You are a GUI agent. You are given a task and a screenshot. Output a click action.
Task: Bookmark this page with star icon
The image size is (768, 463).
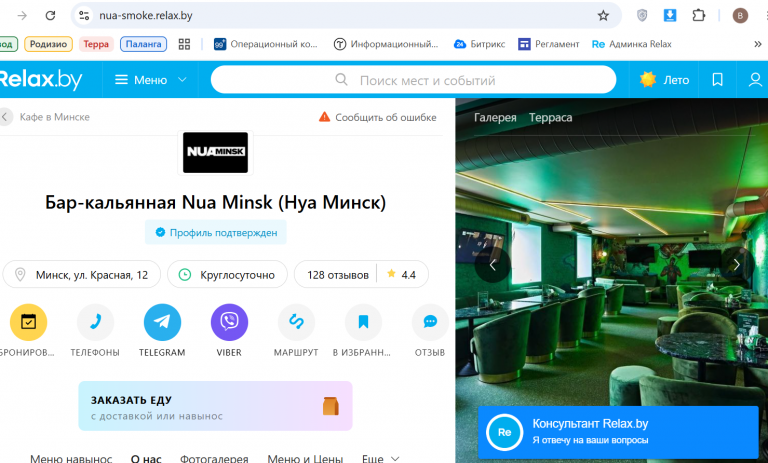(603, 16)
